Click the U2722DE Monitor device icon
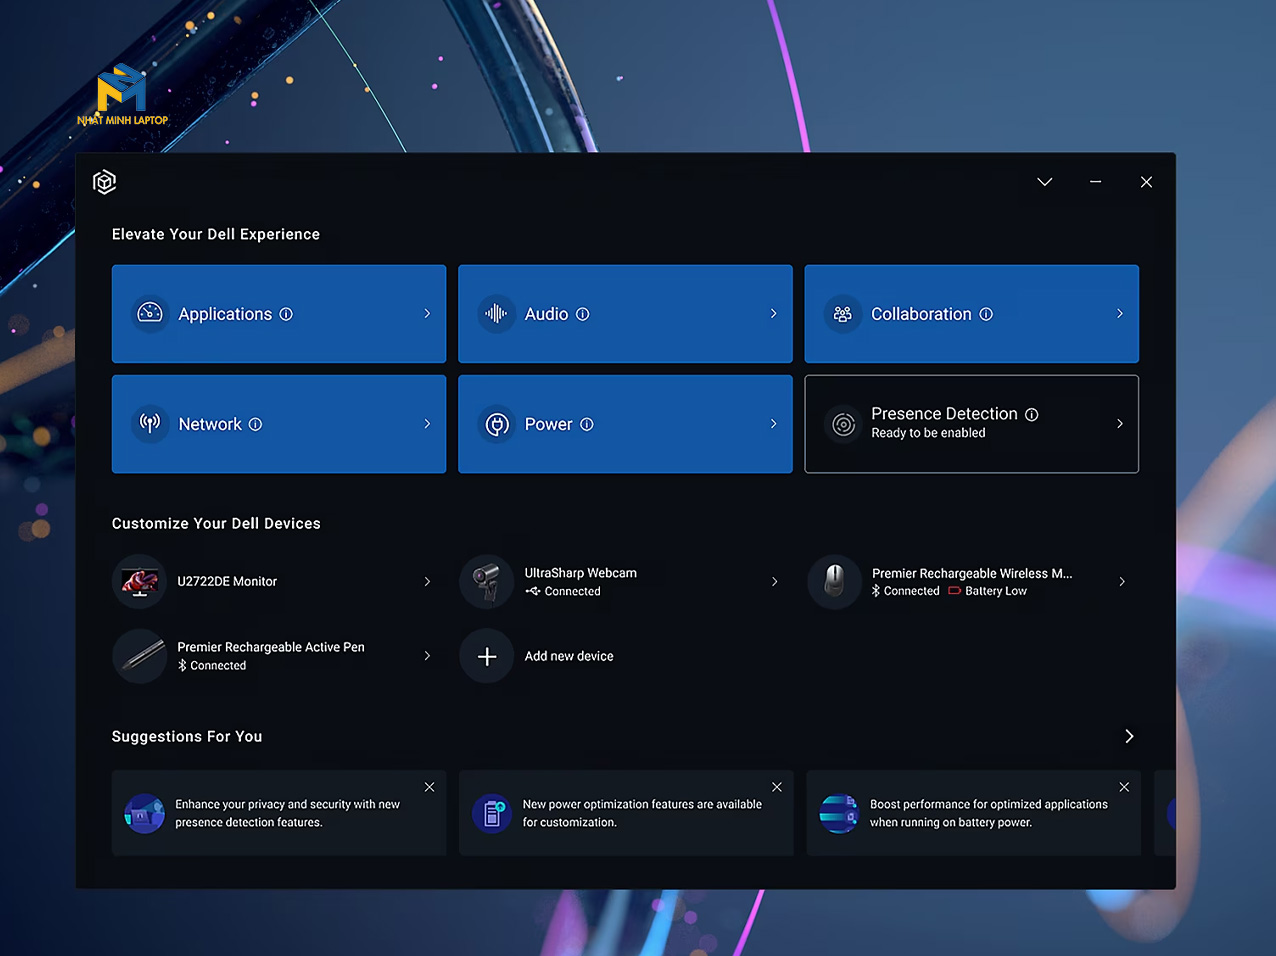Screen dimensions: 1276x956 (140, 581)
